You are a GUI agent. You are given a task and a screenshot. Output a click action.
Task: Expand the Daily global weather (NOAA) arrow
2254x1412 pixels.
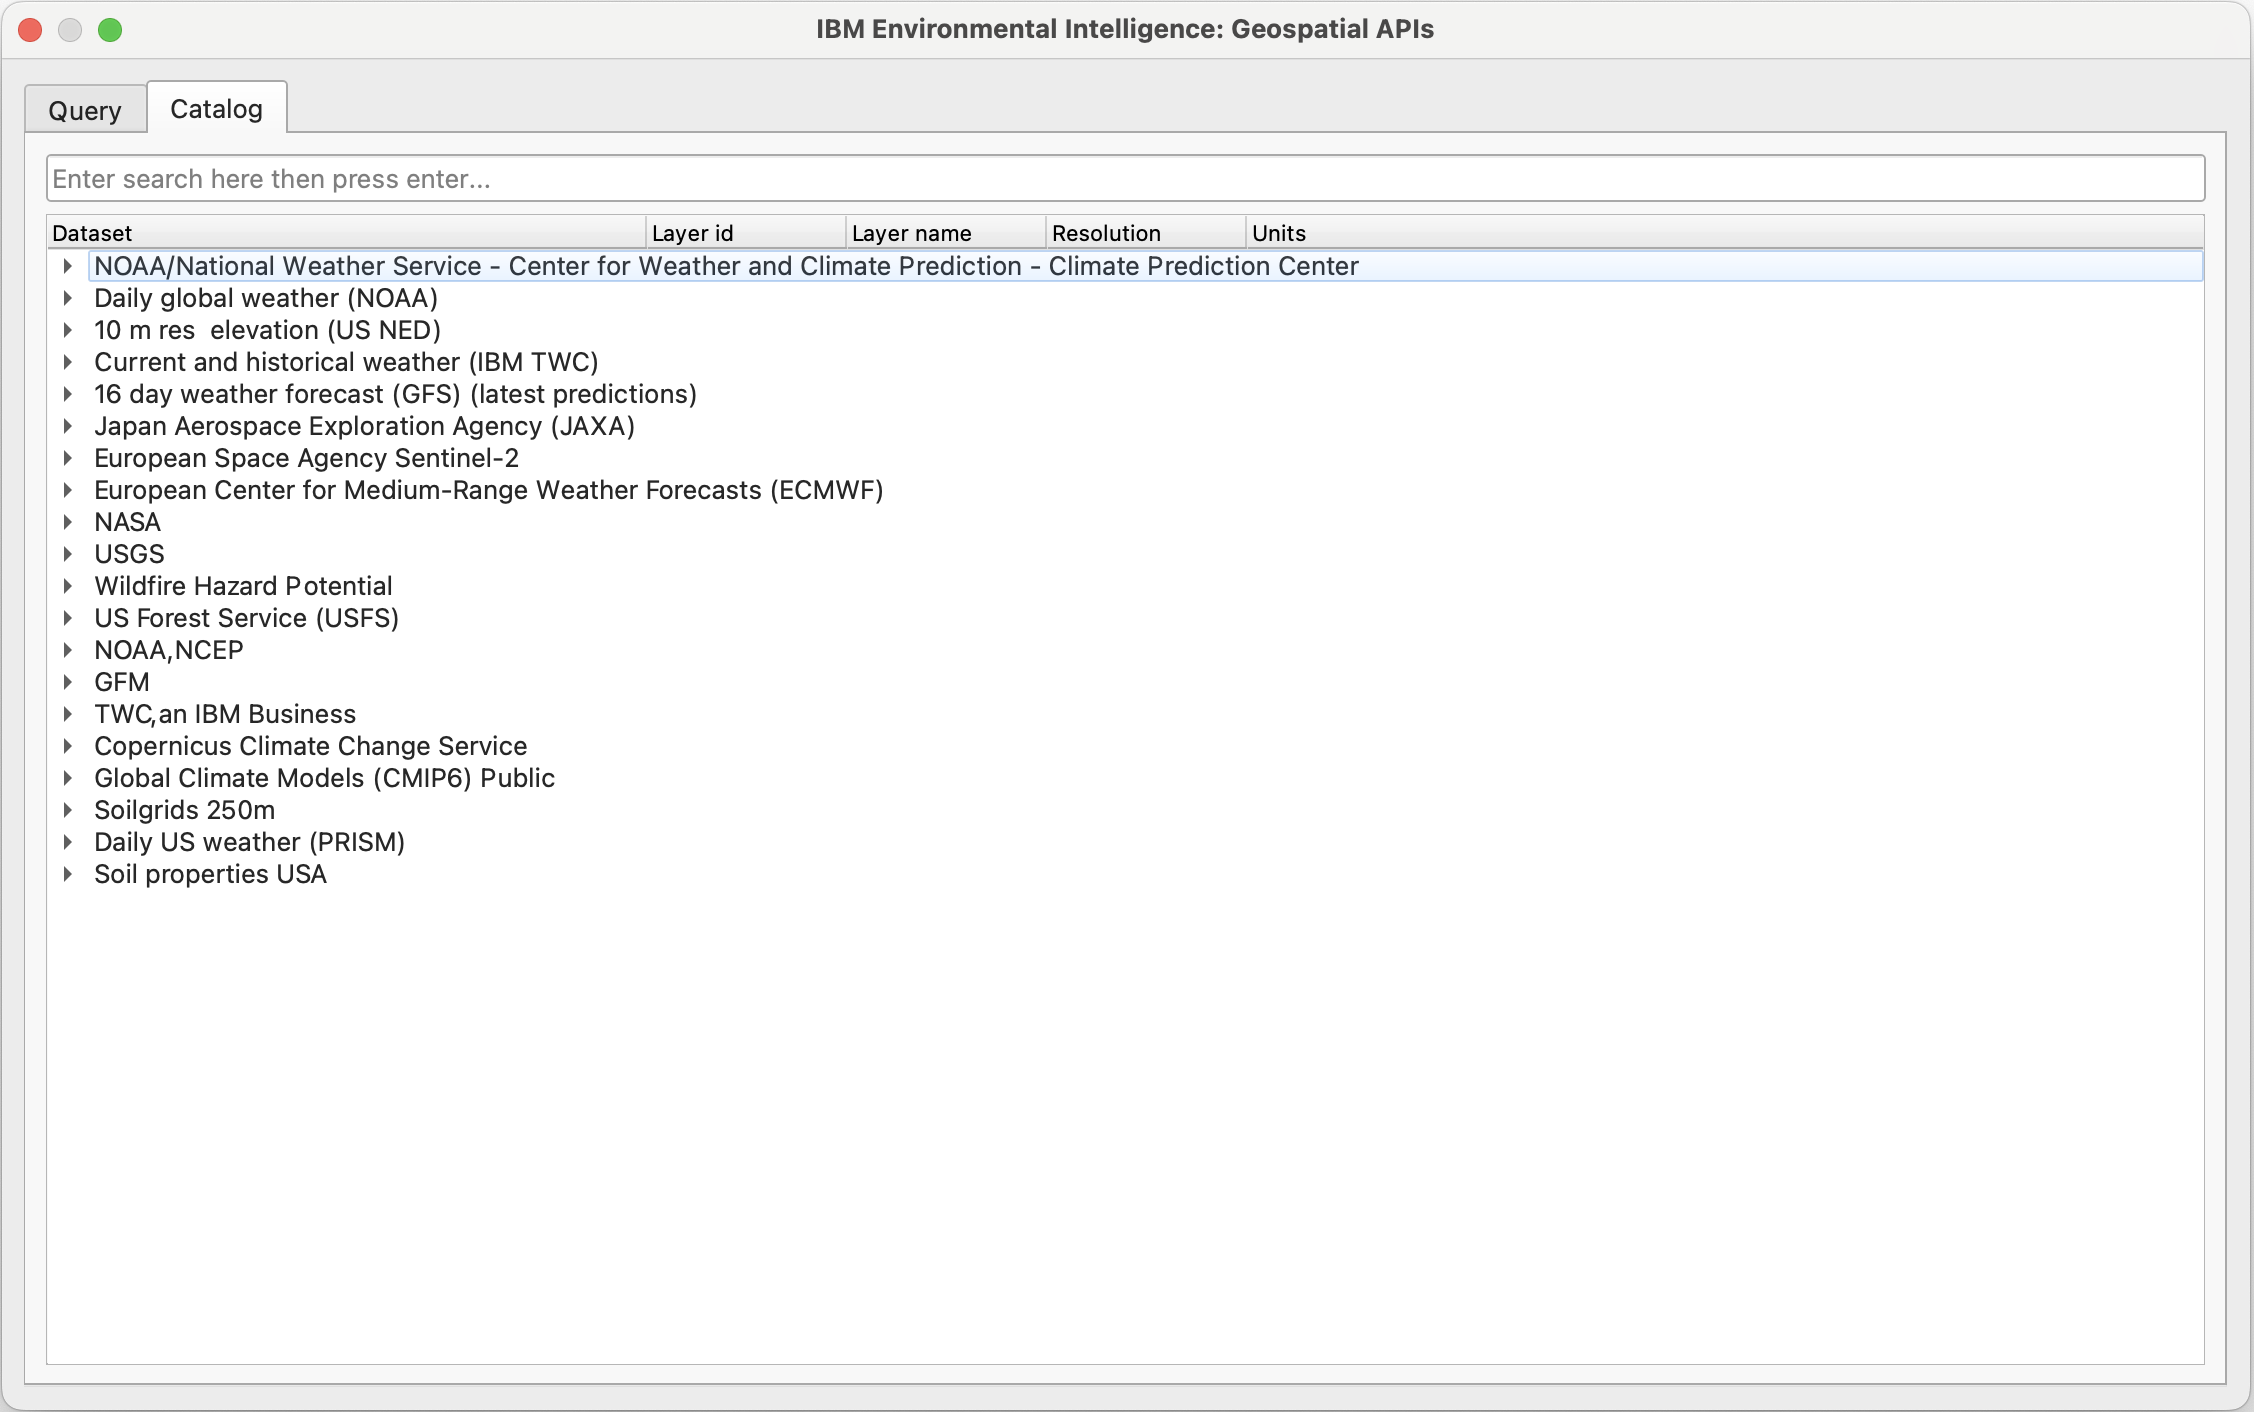67,298
